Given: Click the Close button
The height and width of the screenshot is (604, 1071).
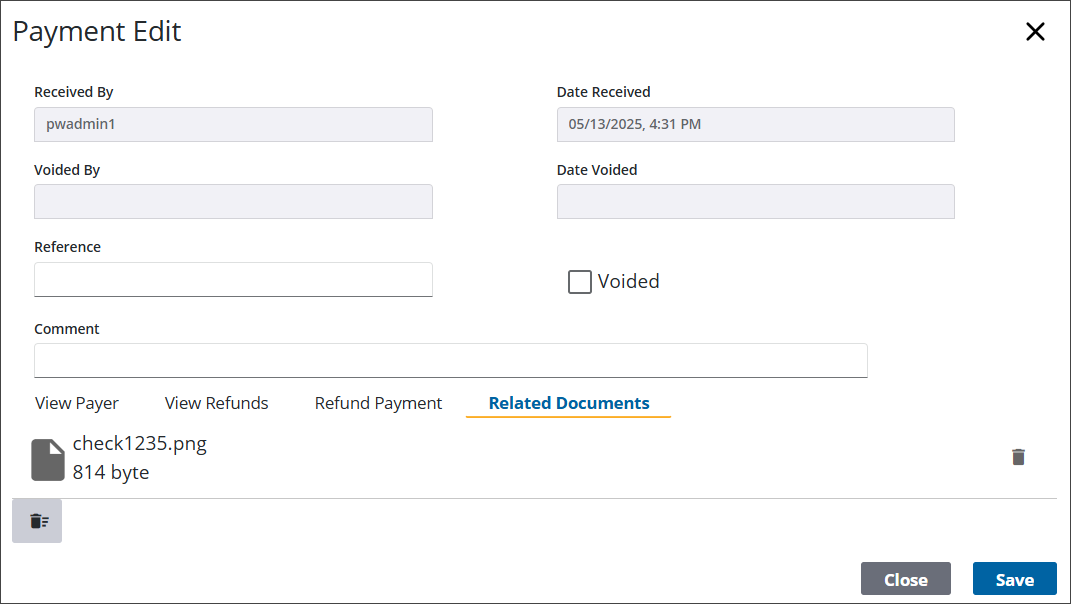Looking at the screenshot, I should pos(906,579).
